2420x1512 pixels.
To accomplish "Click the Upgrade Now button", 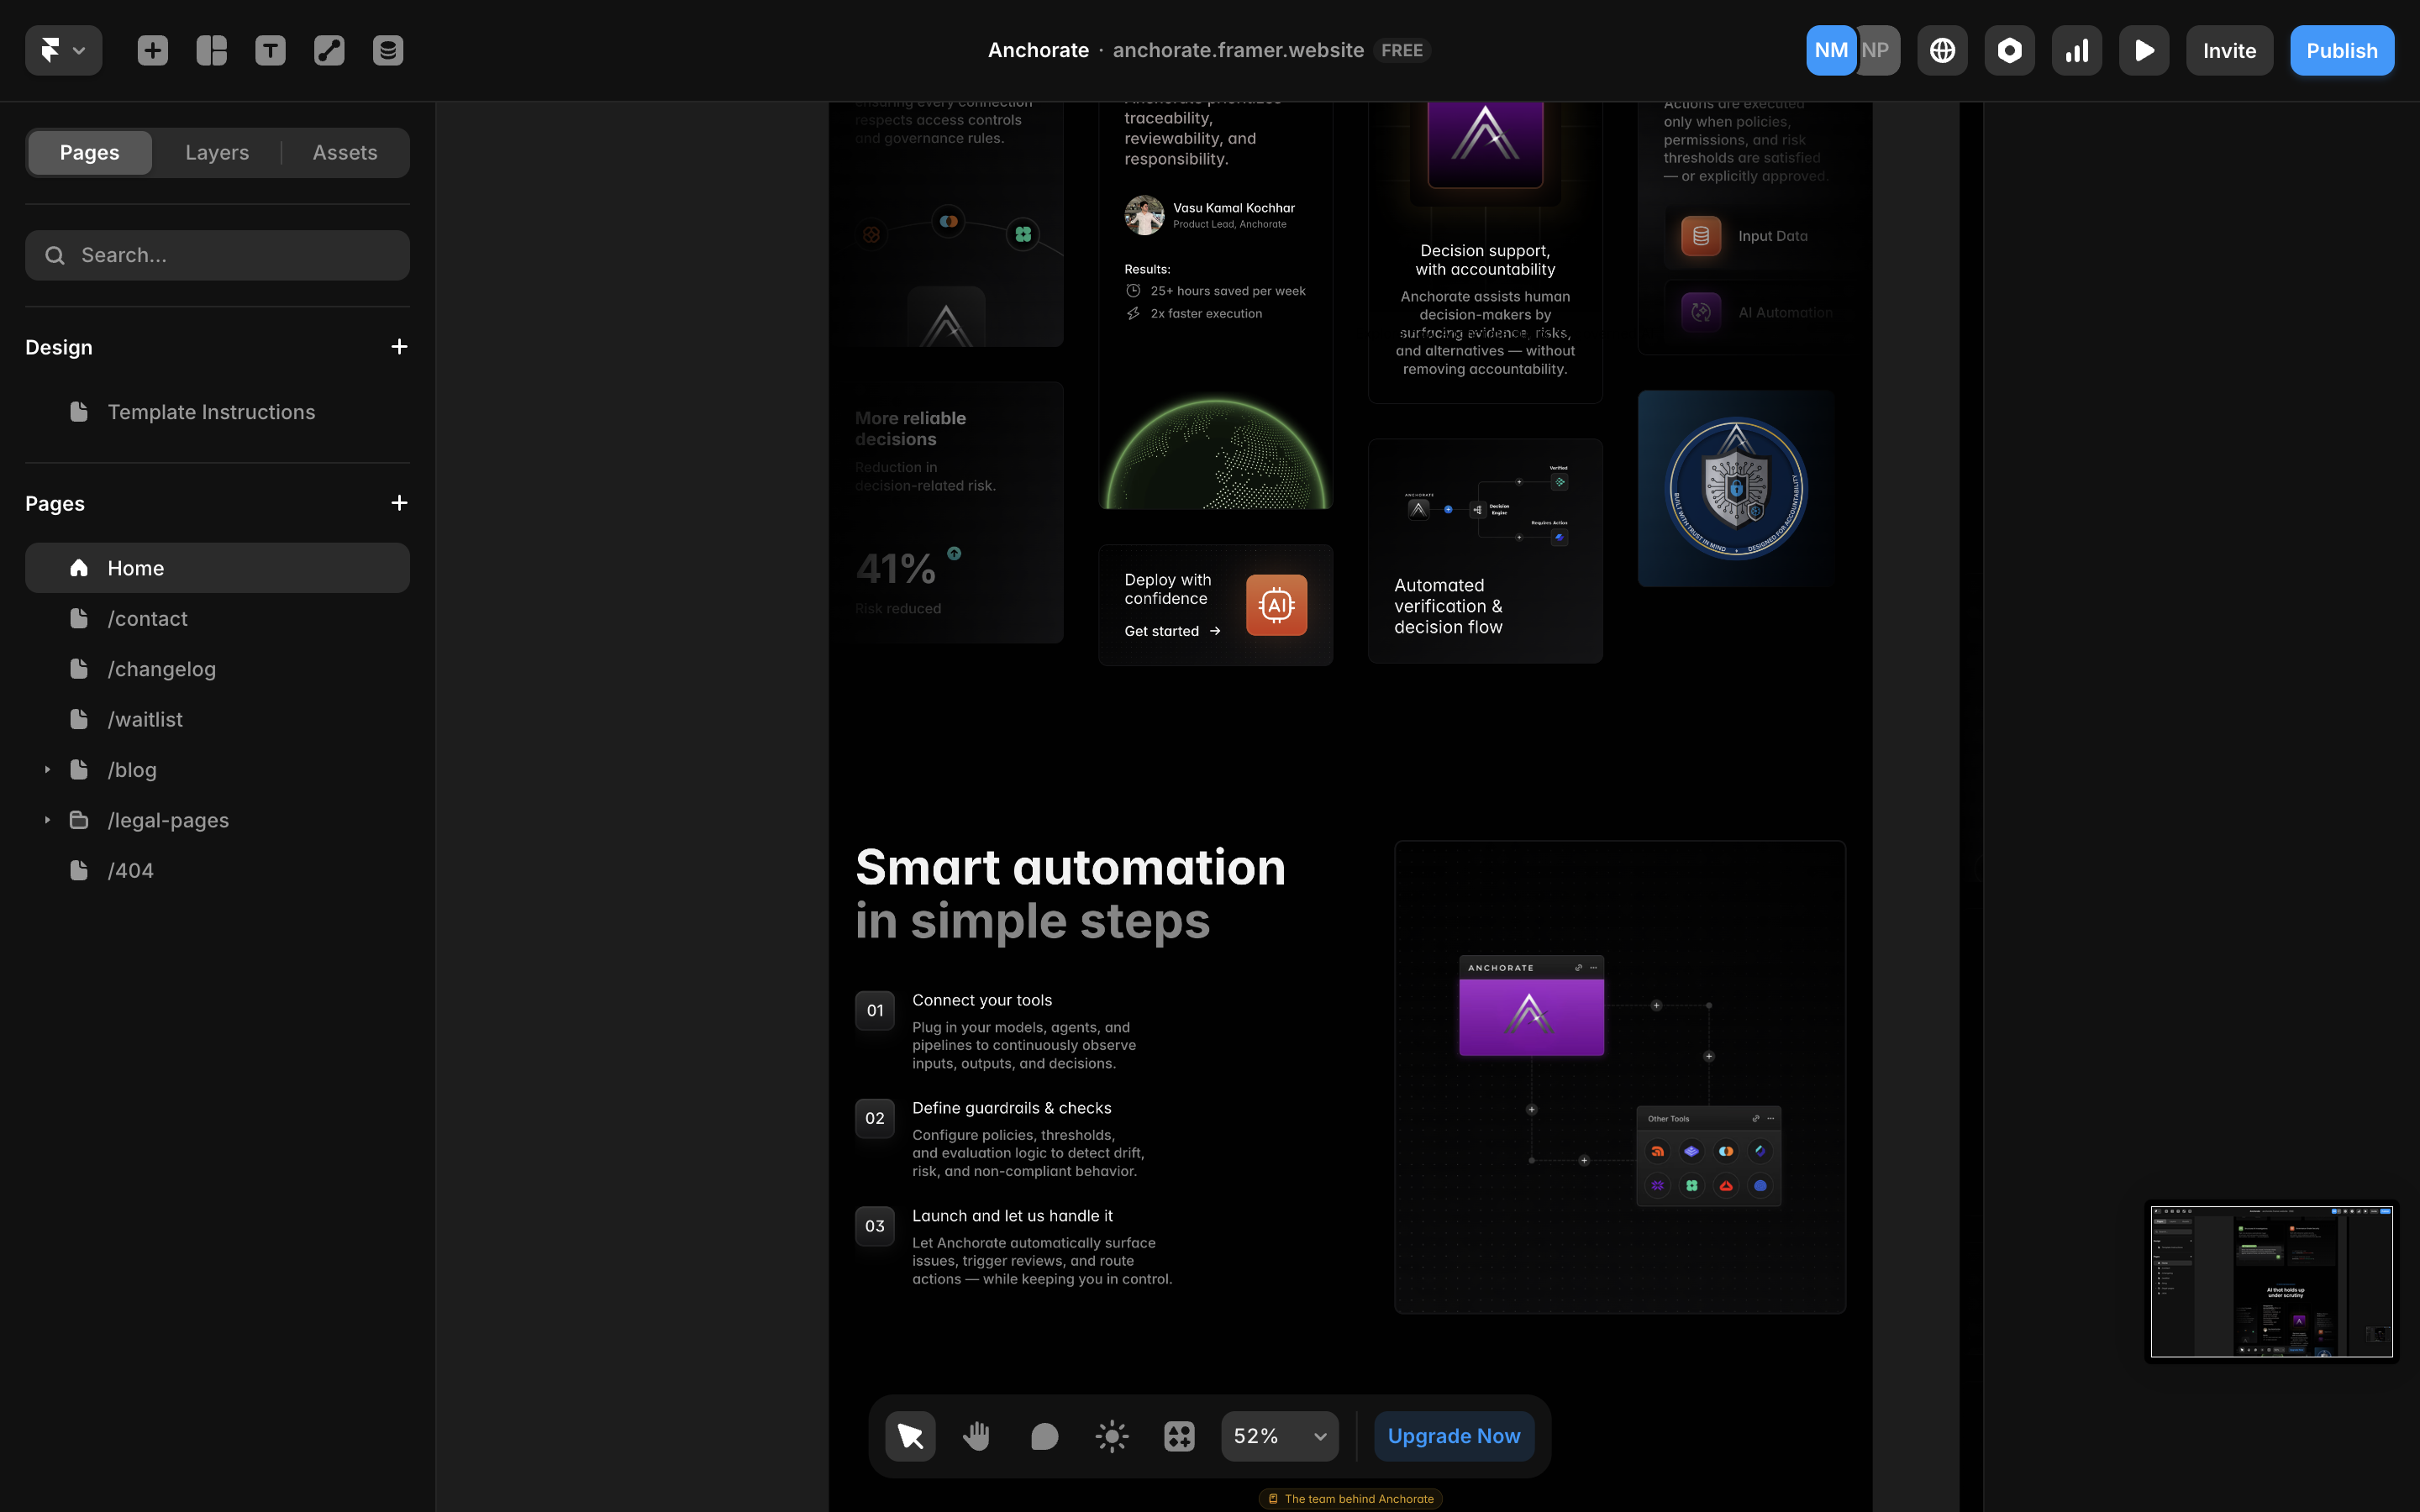I will pos(1454,1435).
